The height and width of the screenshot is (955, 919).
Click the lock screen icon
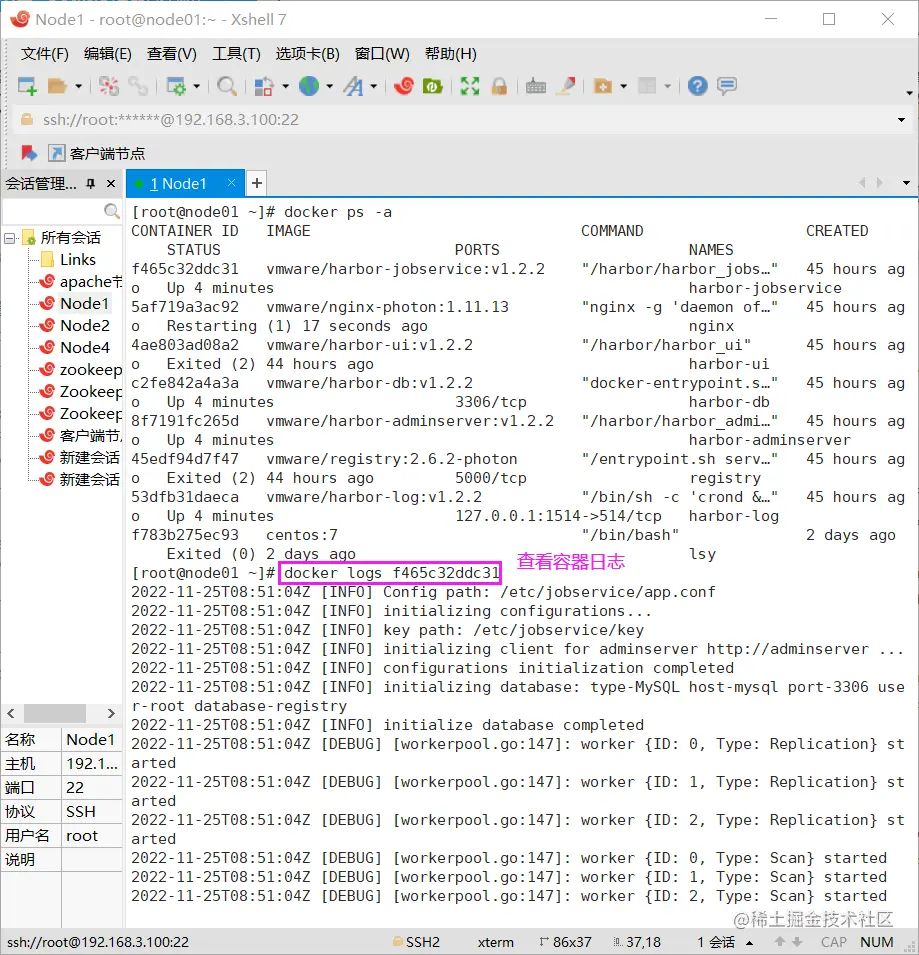(x=499, y=86)
